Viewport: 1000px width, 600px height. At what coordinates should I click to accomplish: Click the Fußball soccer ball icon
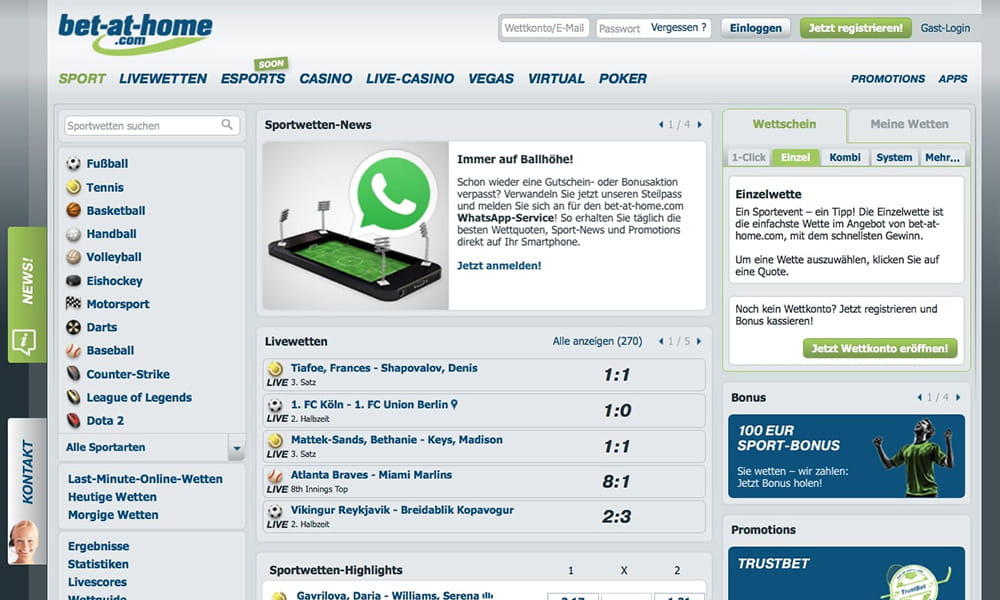pos(73,164)
